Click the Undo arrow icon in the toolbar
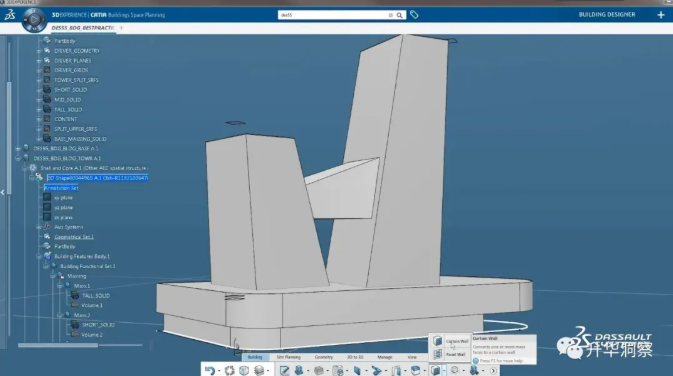Viewport: 673px width, 376px height. click(x=209, y=370)
